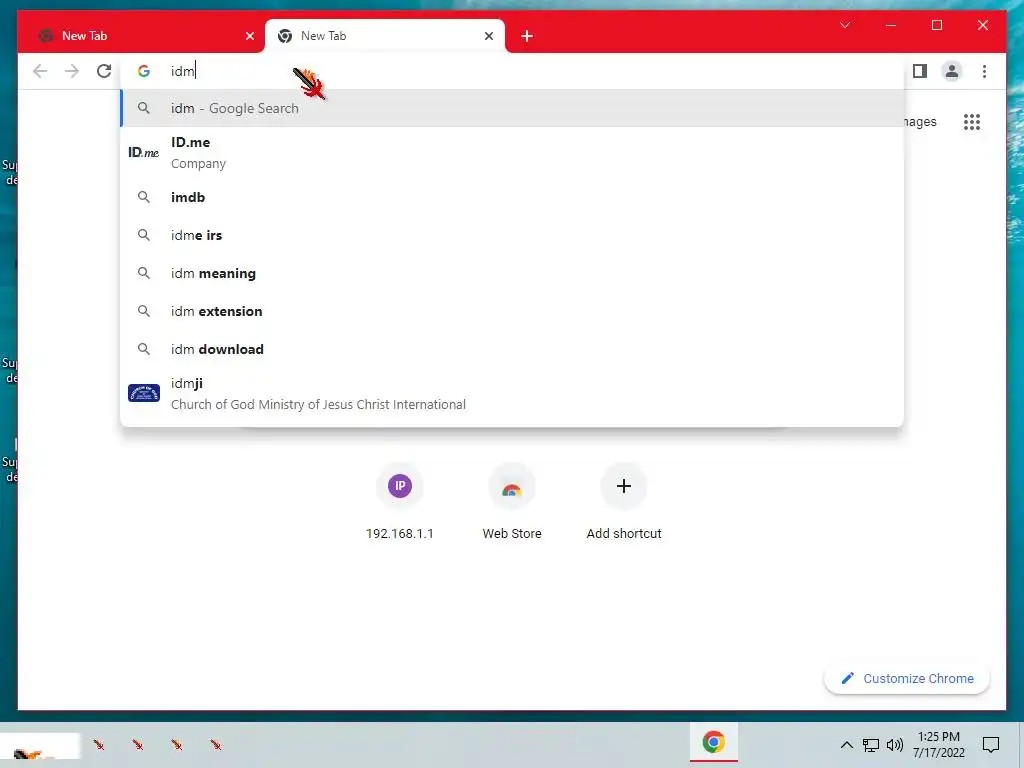The width and height of the screenshot is (1024, 768).
Task: Choose the idmji Church of God suggestion
Action: pos(513,394)
